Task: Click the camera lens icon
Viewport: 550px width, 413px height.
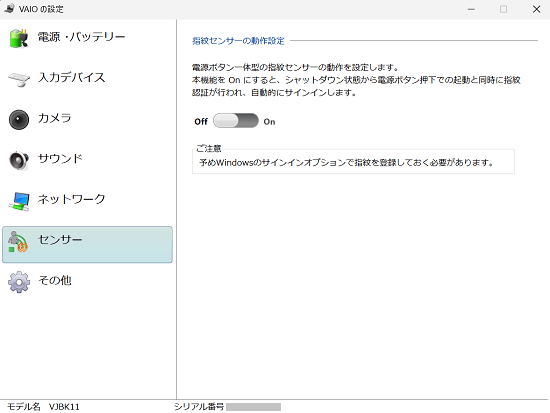Action: coord(19,120)
